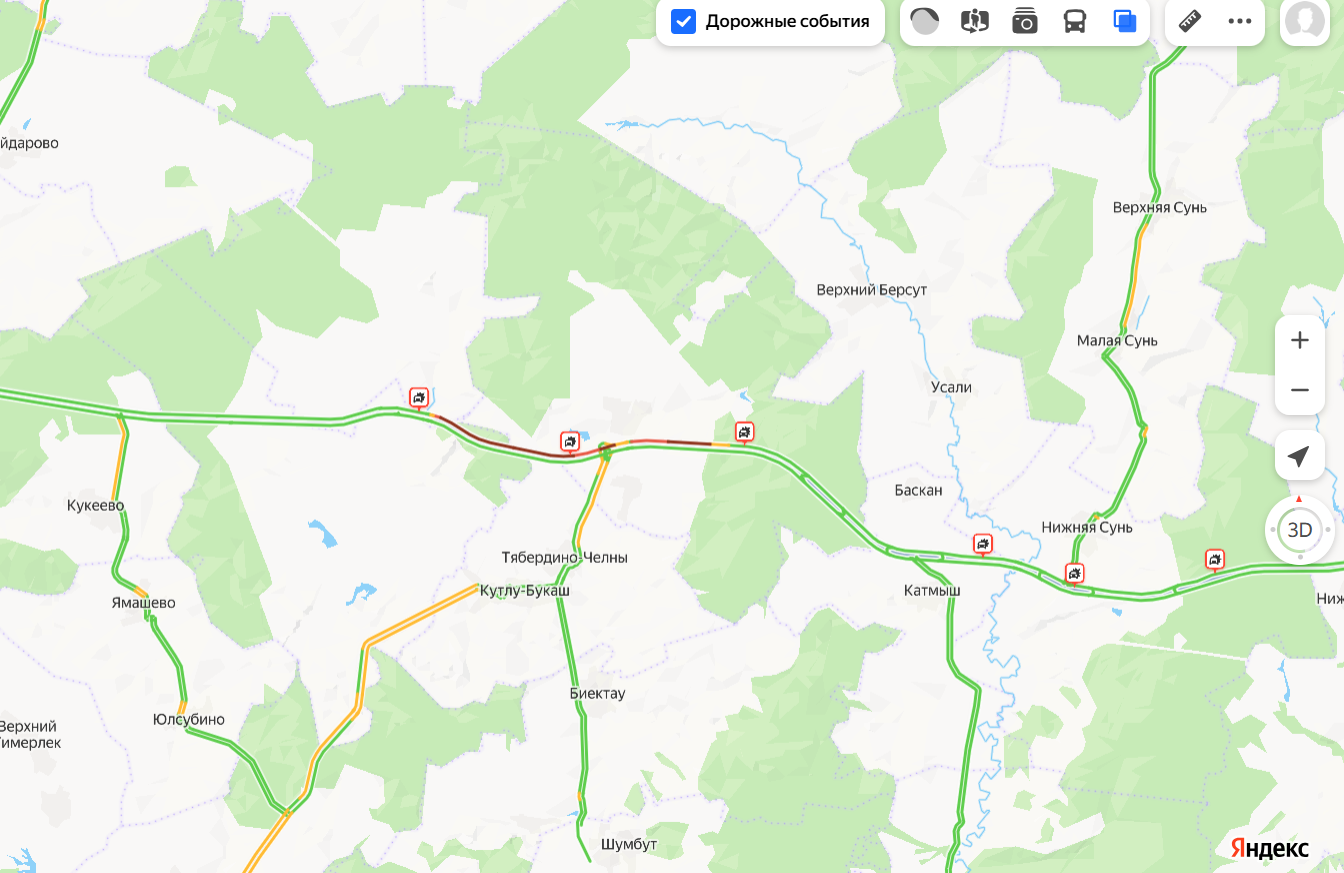The height and width of the screenshot is (873, 1344).
Task: Open the Yandex logo link
Action: pyautogui.click(x=1269, y=848)
